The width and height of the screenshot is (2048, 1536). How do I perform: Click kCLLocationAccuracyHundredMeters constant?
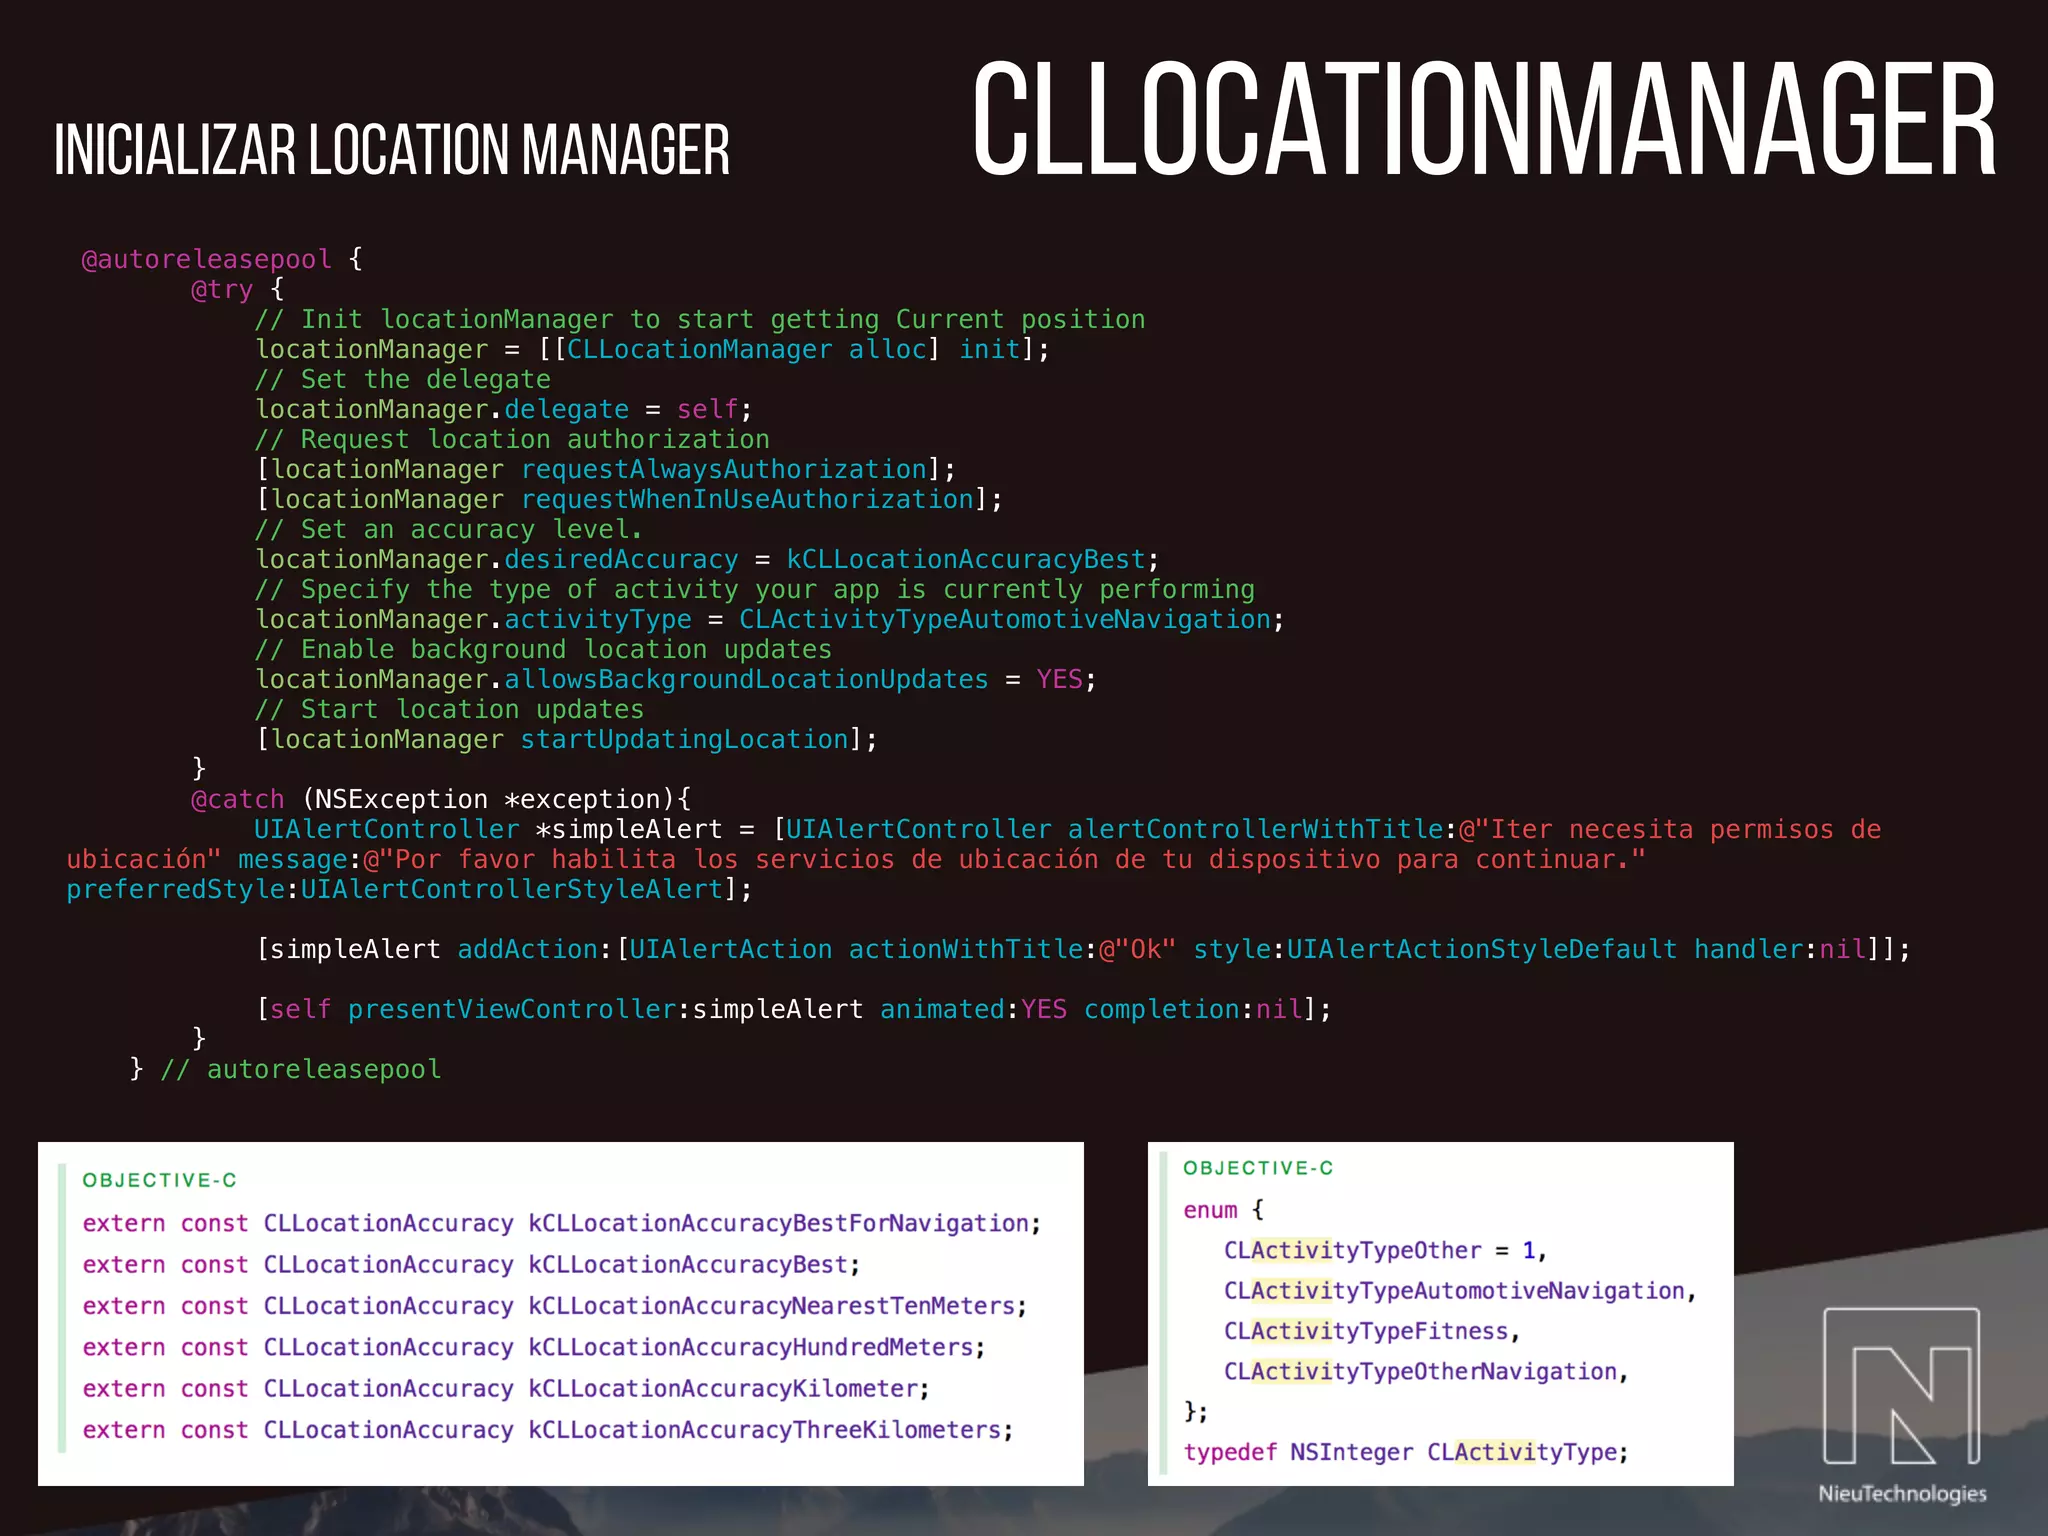[x=751, y=1347]
